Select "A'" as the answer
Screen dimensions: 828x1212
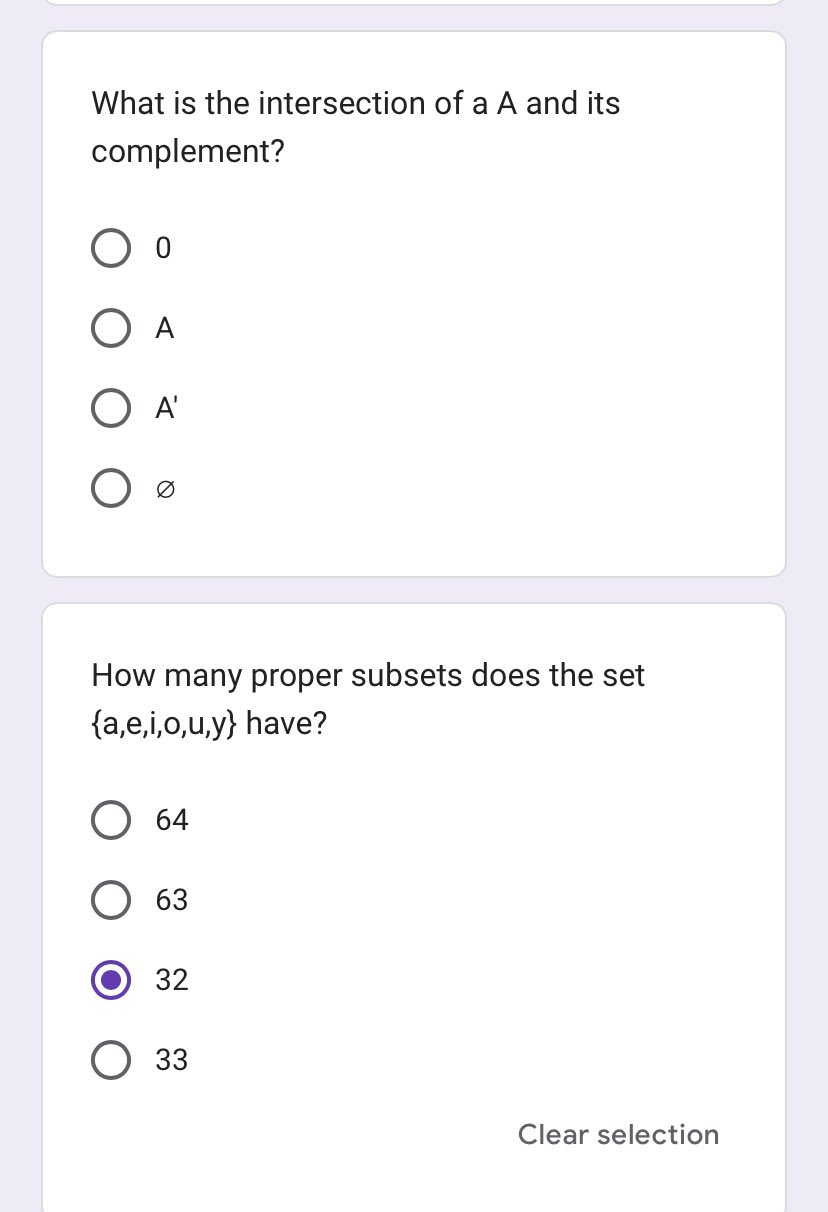coord(111,408)
